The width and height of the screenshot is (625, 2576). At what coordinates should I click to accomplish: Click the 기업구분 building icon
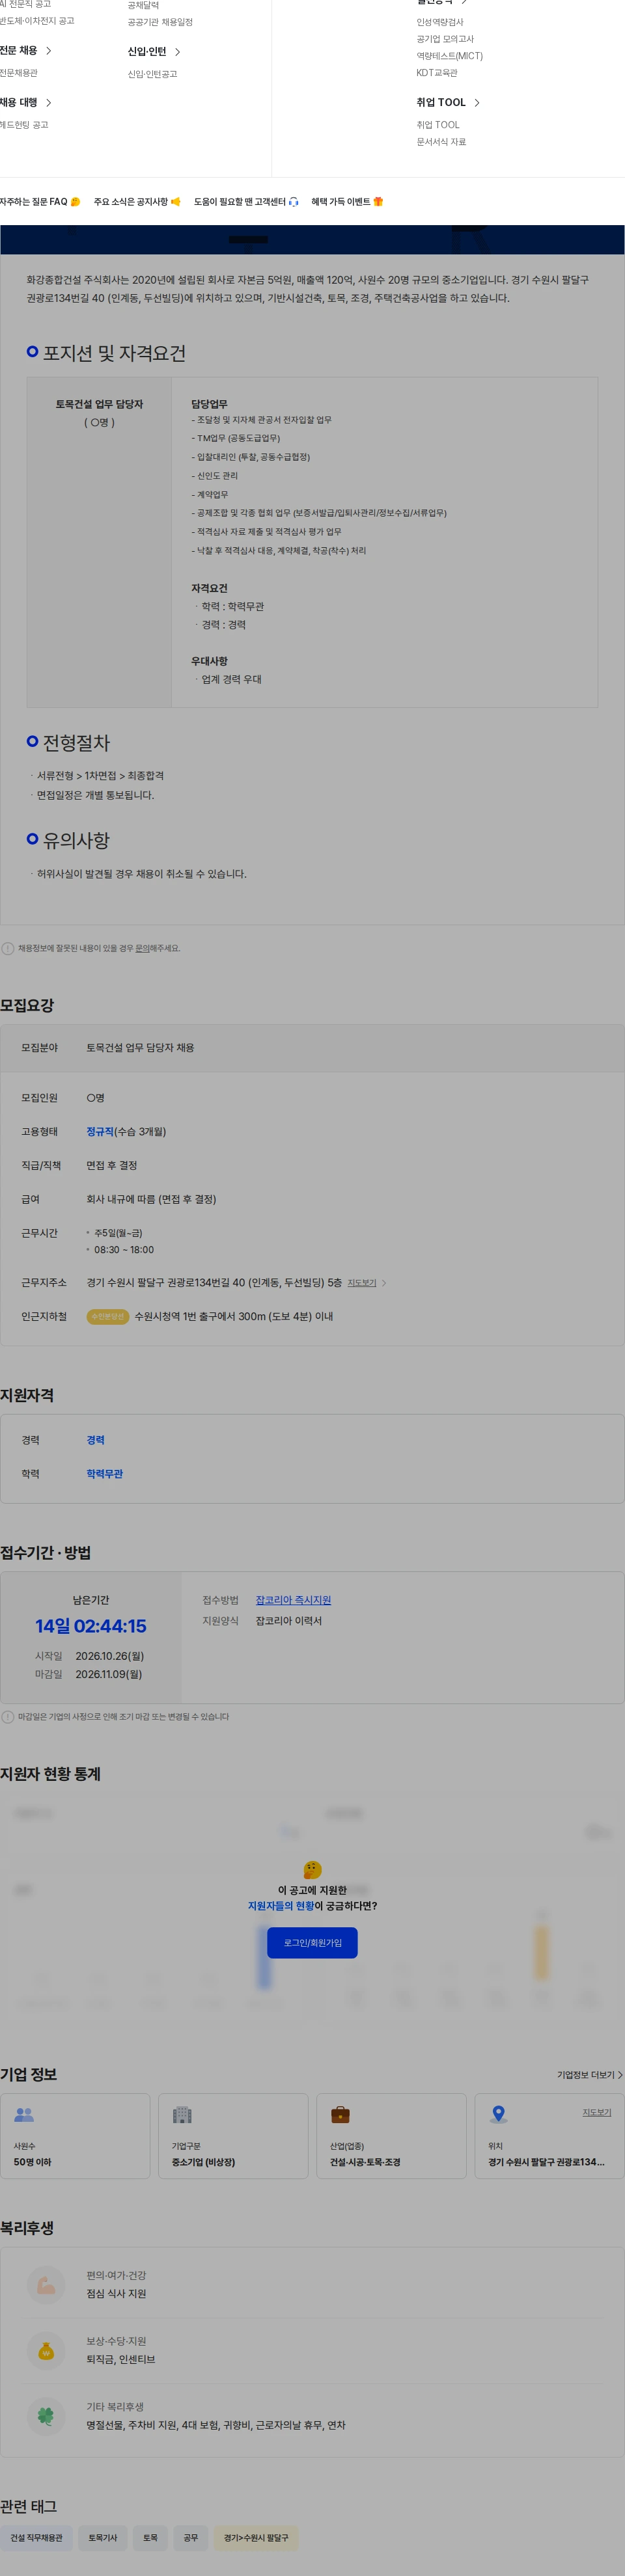click(x=182, y=2115)
